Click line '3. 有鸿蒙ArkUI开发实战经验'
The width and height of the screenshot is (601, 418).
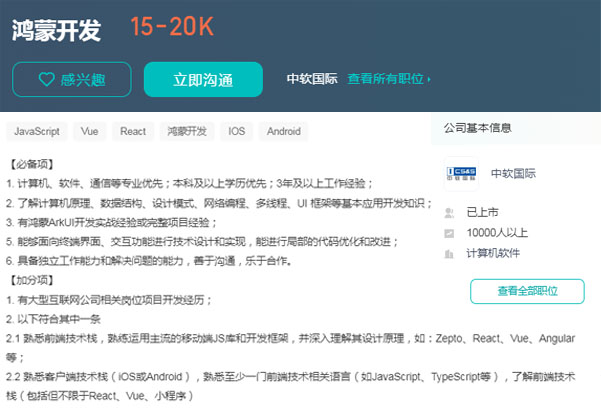point(112,222)
